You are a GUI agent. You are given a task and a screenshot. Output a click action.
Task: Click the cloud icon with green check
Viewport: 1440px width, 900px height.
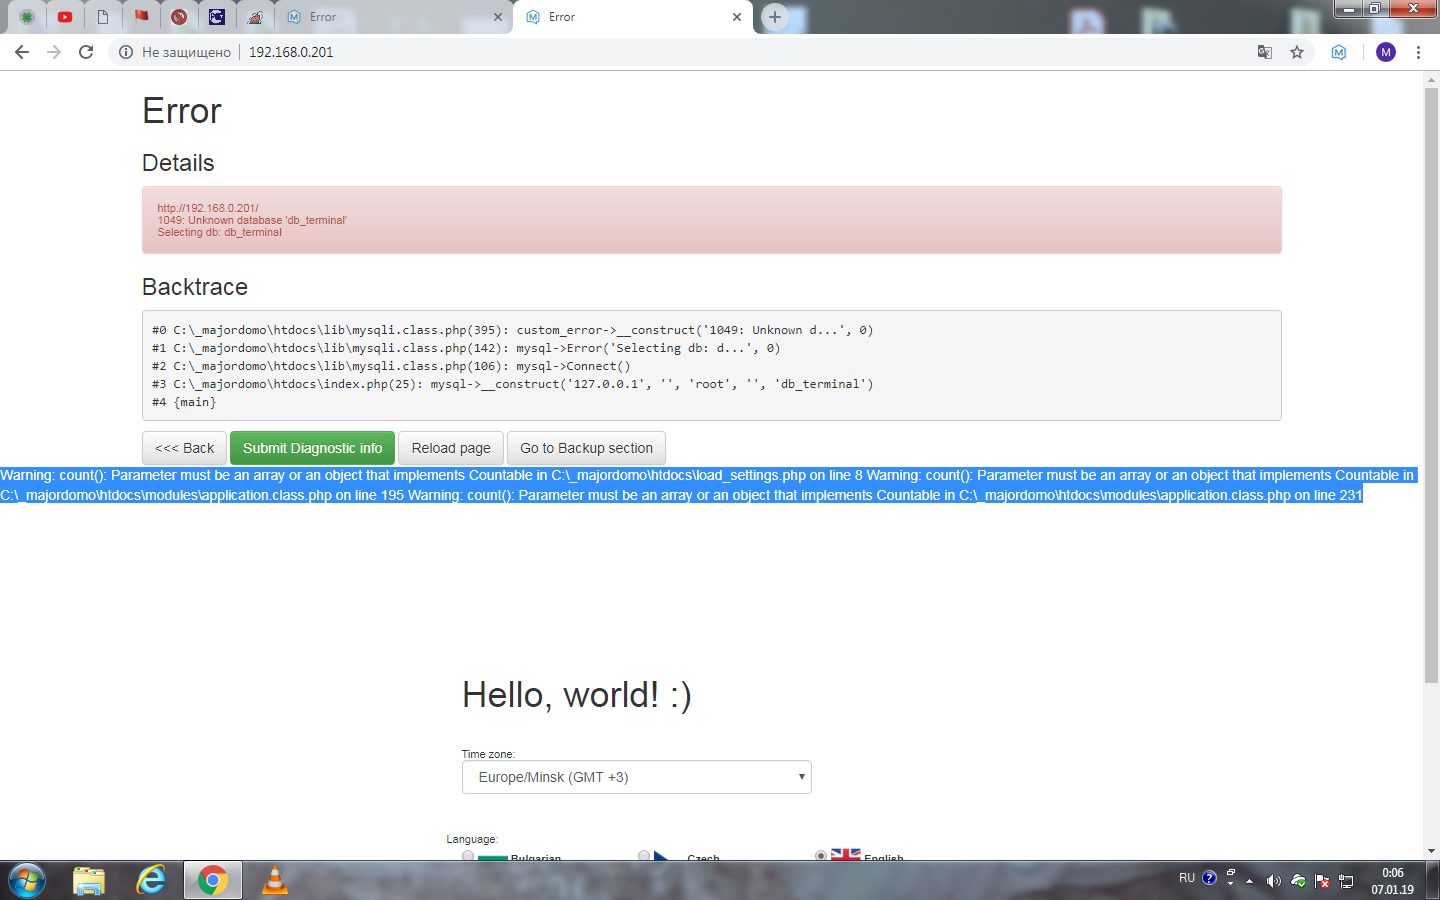pos(1298,881)
